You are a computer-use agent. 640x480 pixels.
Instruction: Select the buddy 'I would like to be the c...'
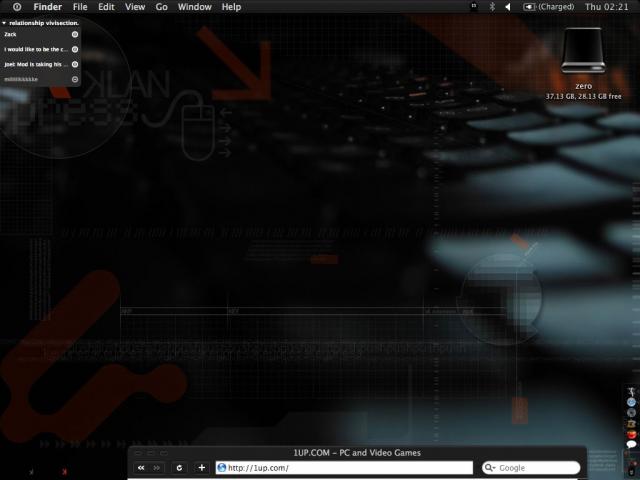(36, 49)
